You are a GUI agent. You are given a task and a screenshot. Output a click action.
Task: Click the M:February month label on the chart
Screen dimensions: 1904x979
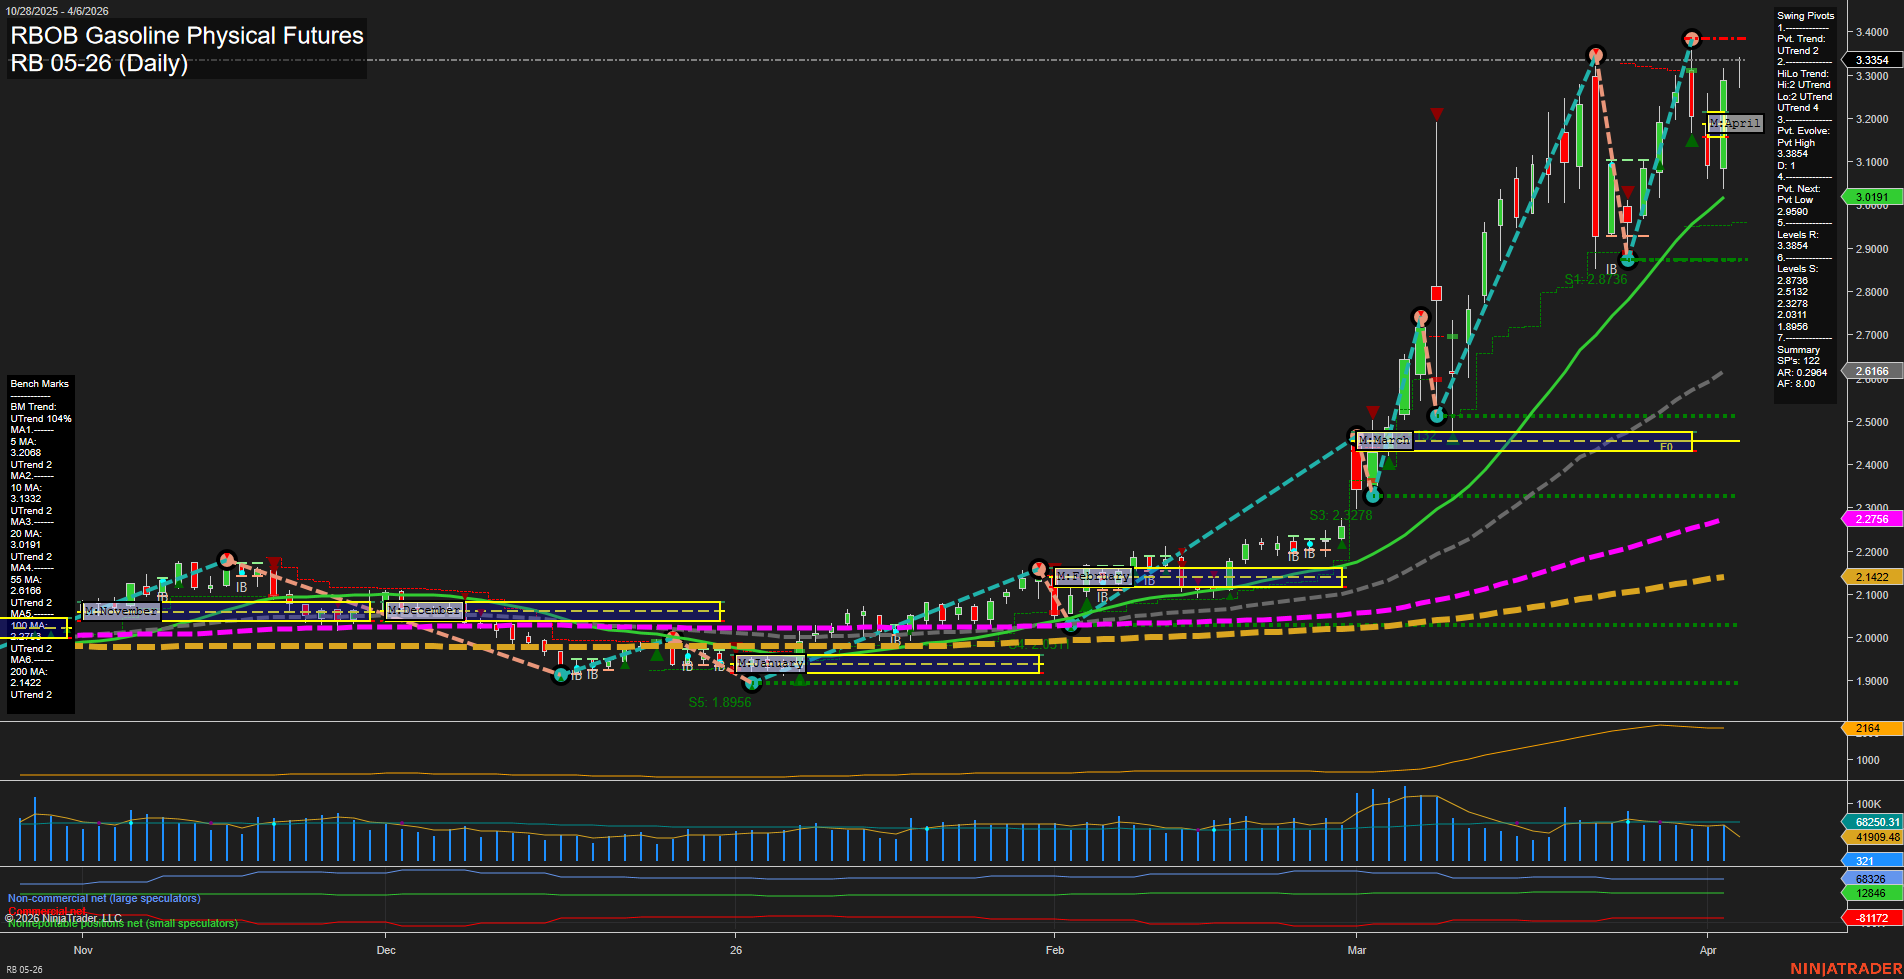(x=1093, y=576)
